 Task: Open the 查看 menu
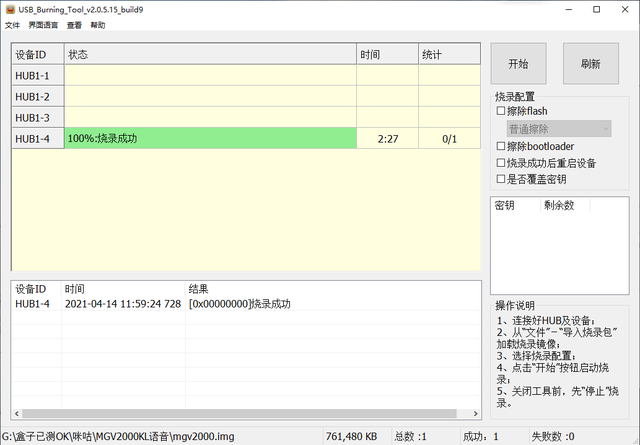point(74,25)
